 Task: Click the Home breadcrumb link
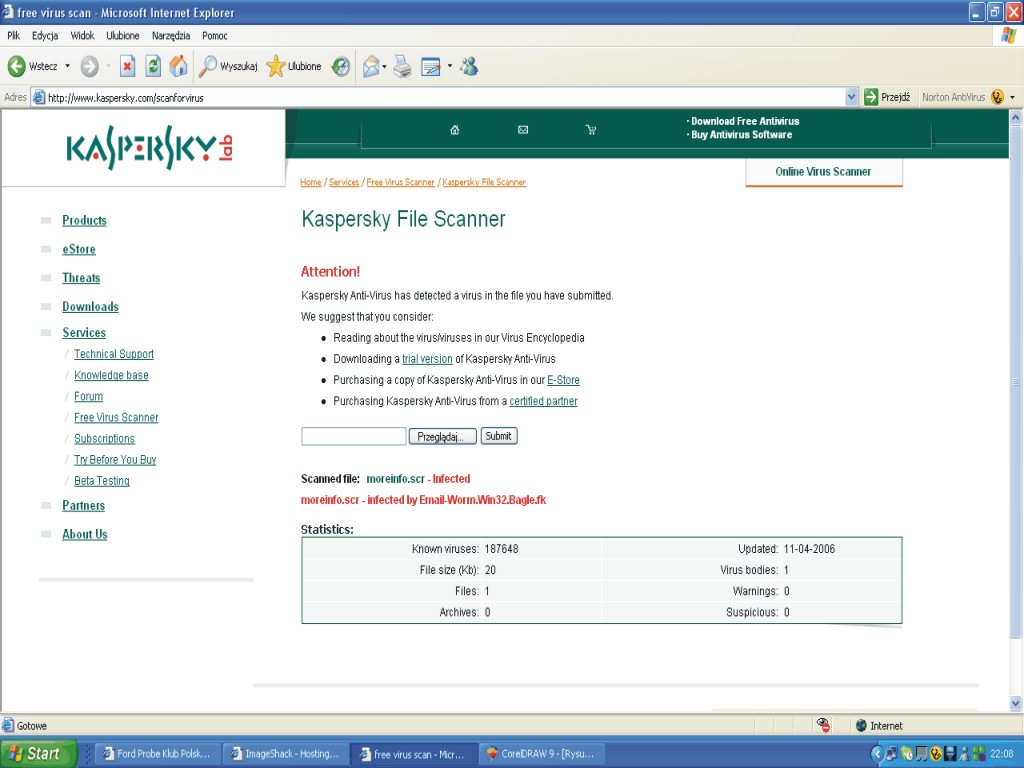click(311, 182)
